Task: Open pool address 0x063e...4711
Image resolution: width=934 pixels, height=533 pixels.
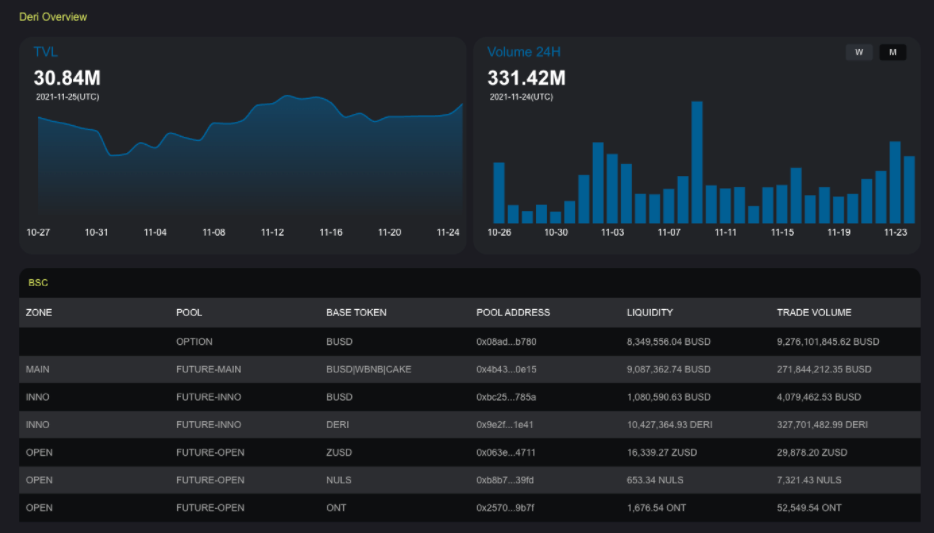Action: click(506, 452)
